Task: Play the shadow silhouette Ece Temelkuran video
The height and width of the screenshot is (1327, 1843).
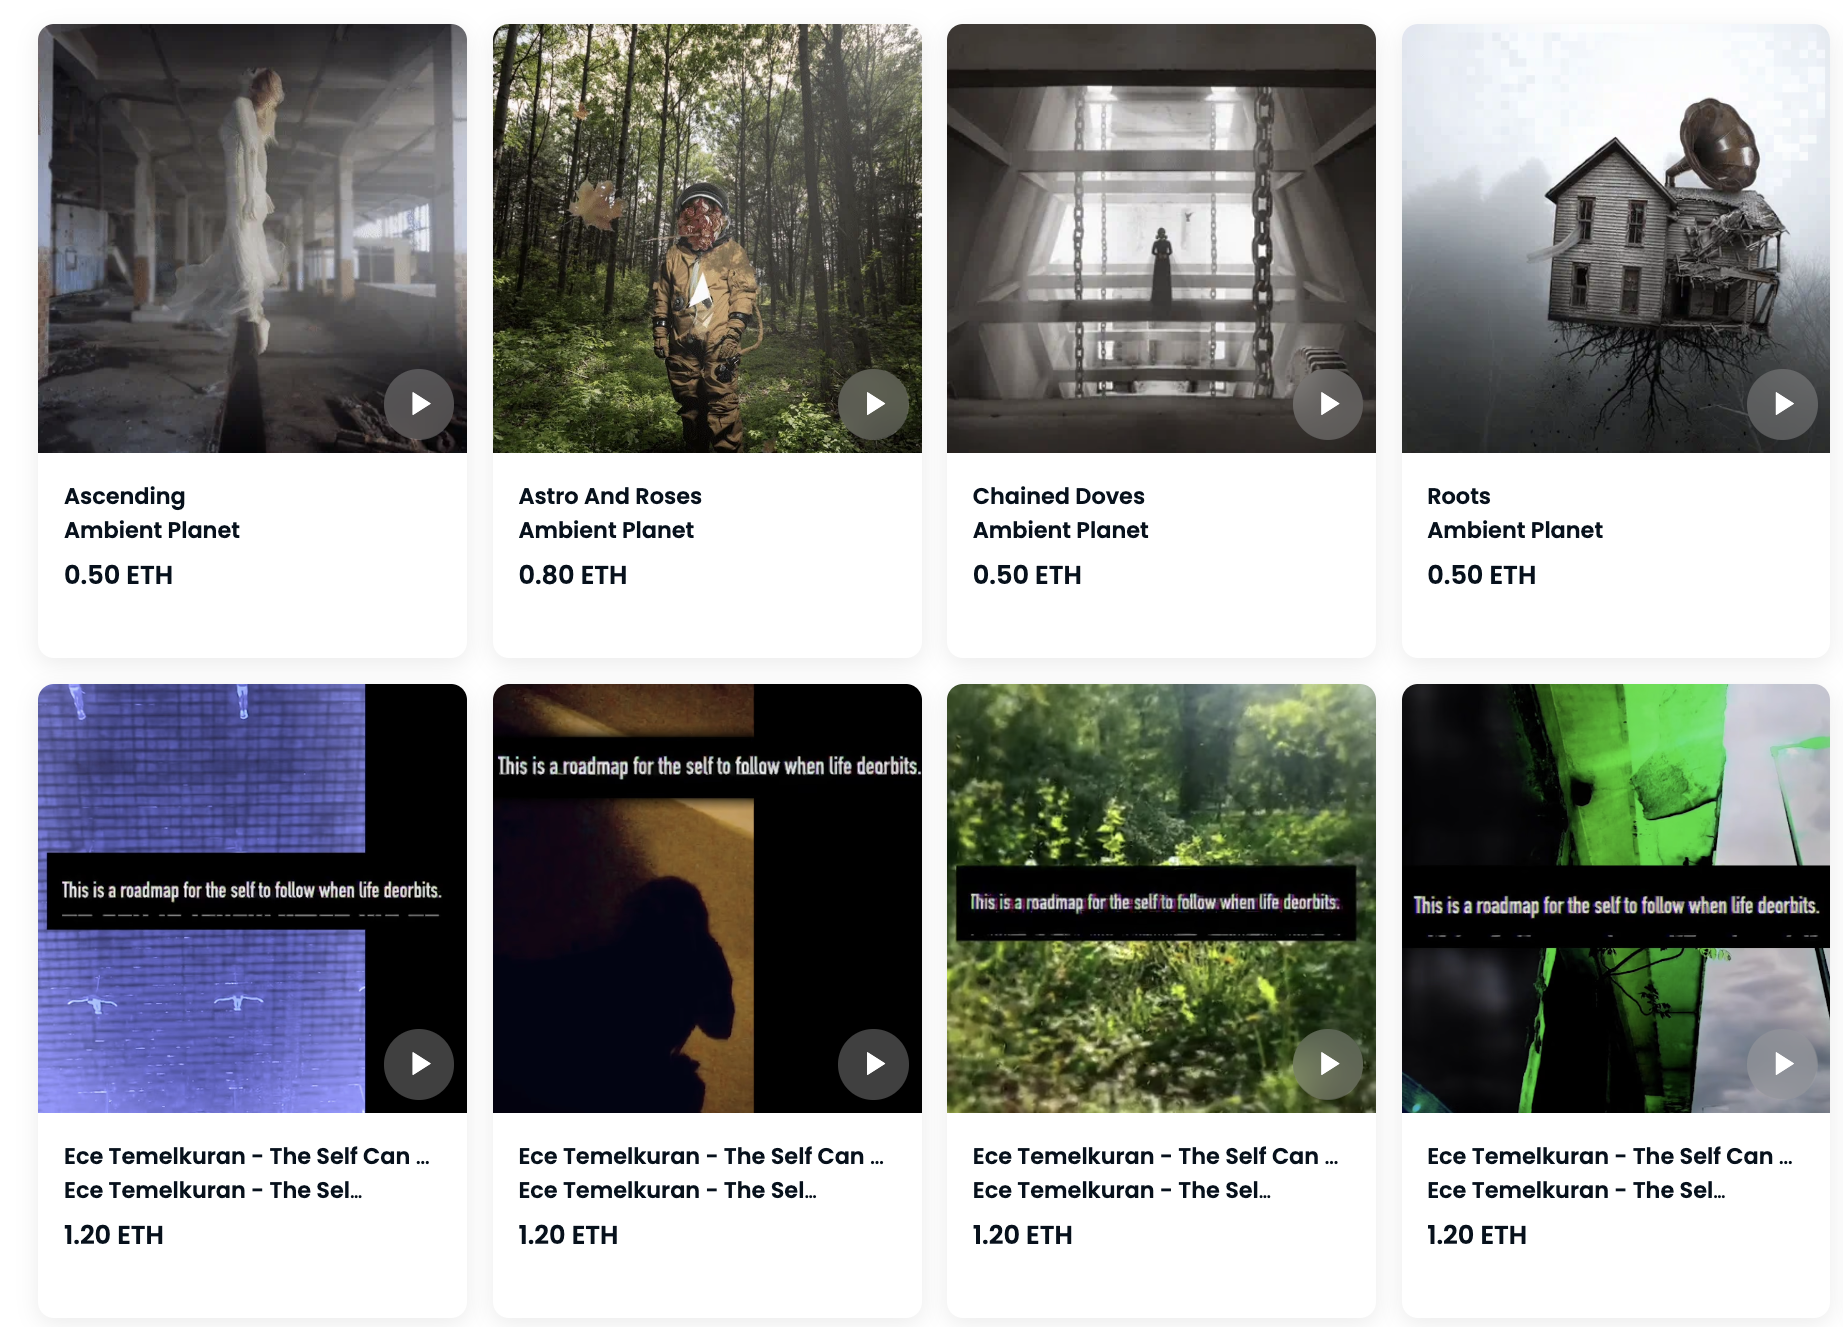Action: pos(873,1064)
